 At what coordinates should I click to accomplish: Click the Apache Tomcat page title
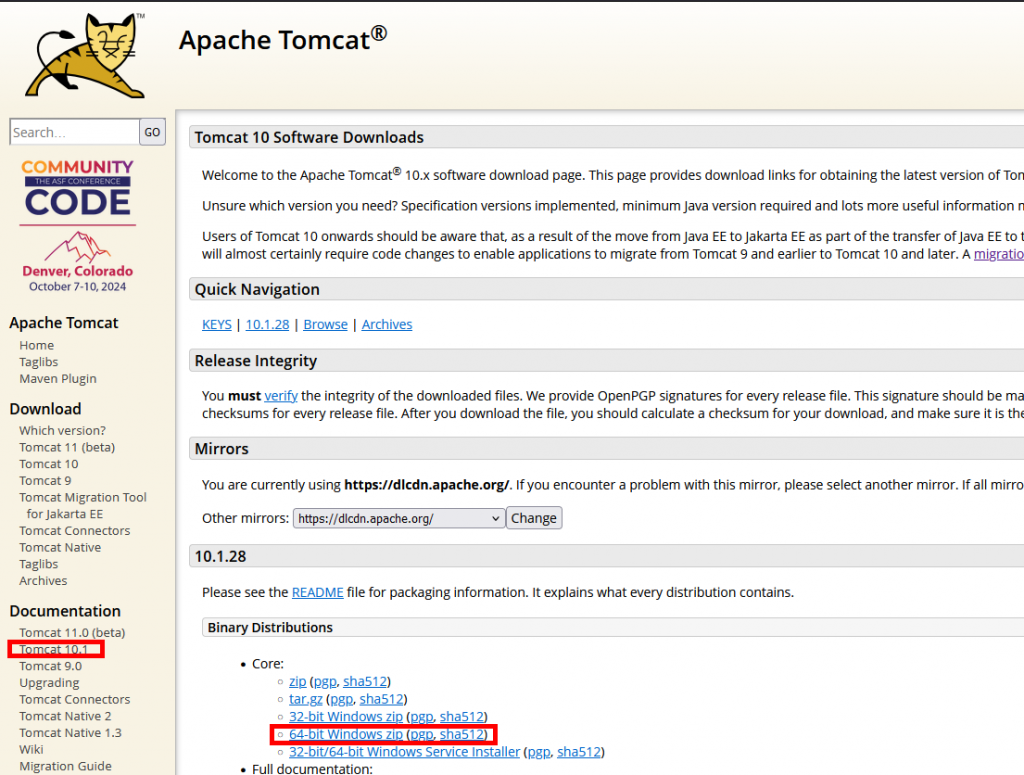tap(283, 39)
